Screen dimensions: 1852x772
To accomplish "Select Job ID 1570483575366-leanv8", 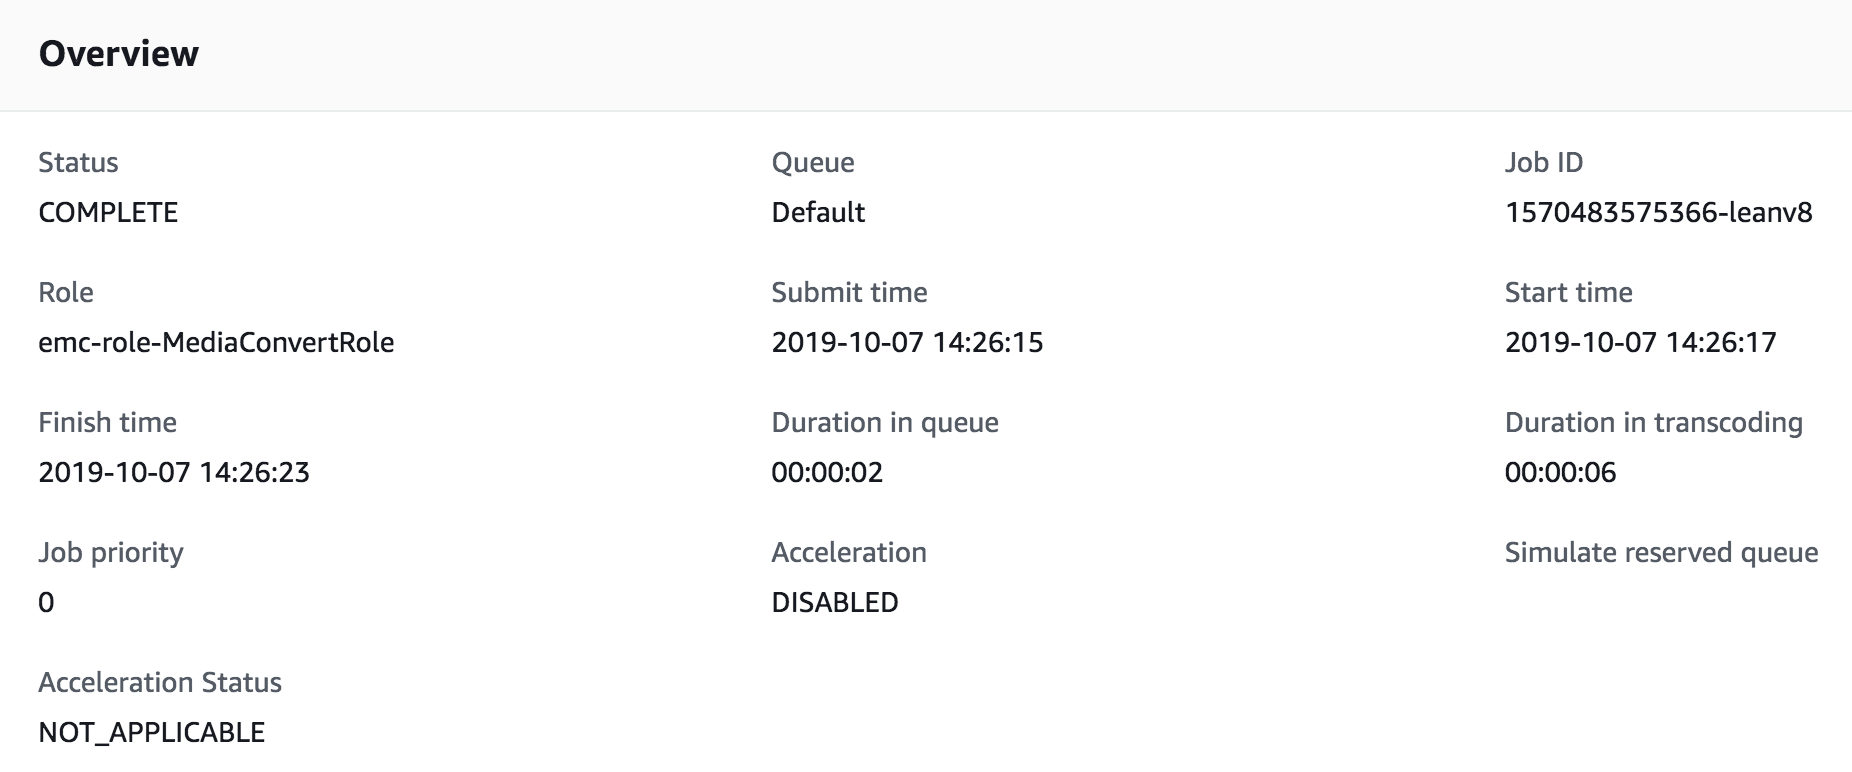I will [x=1658, y=212].
